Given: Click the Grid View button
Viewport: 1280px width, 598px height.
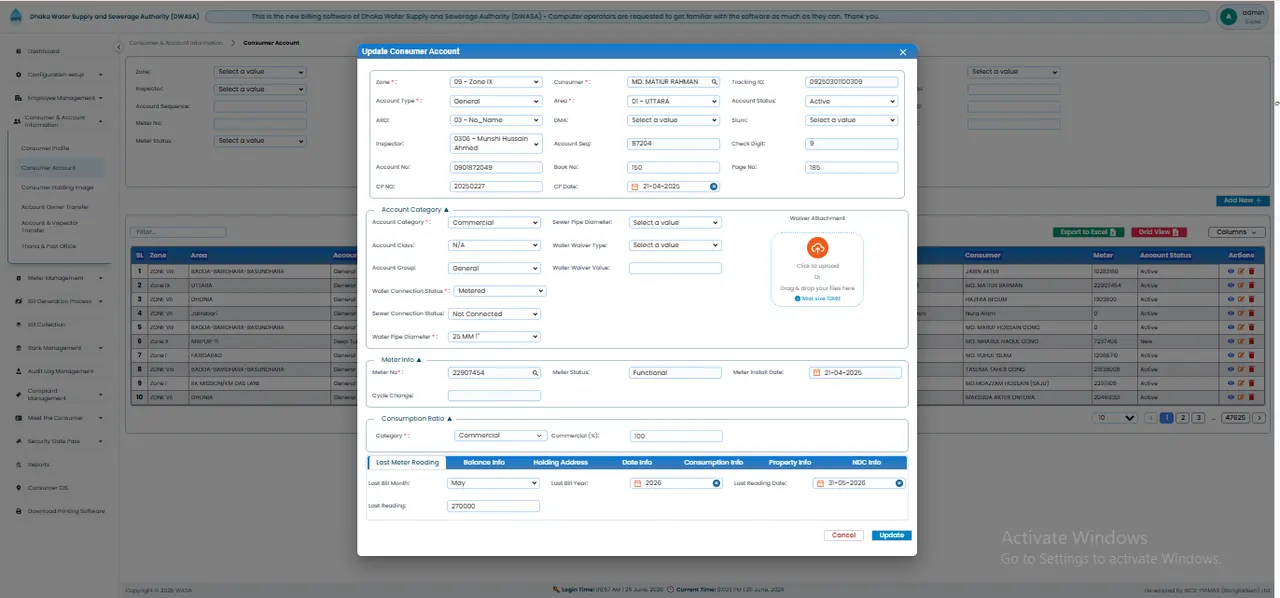Looking at the screenshot, I should click(1159, 232).
